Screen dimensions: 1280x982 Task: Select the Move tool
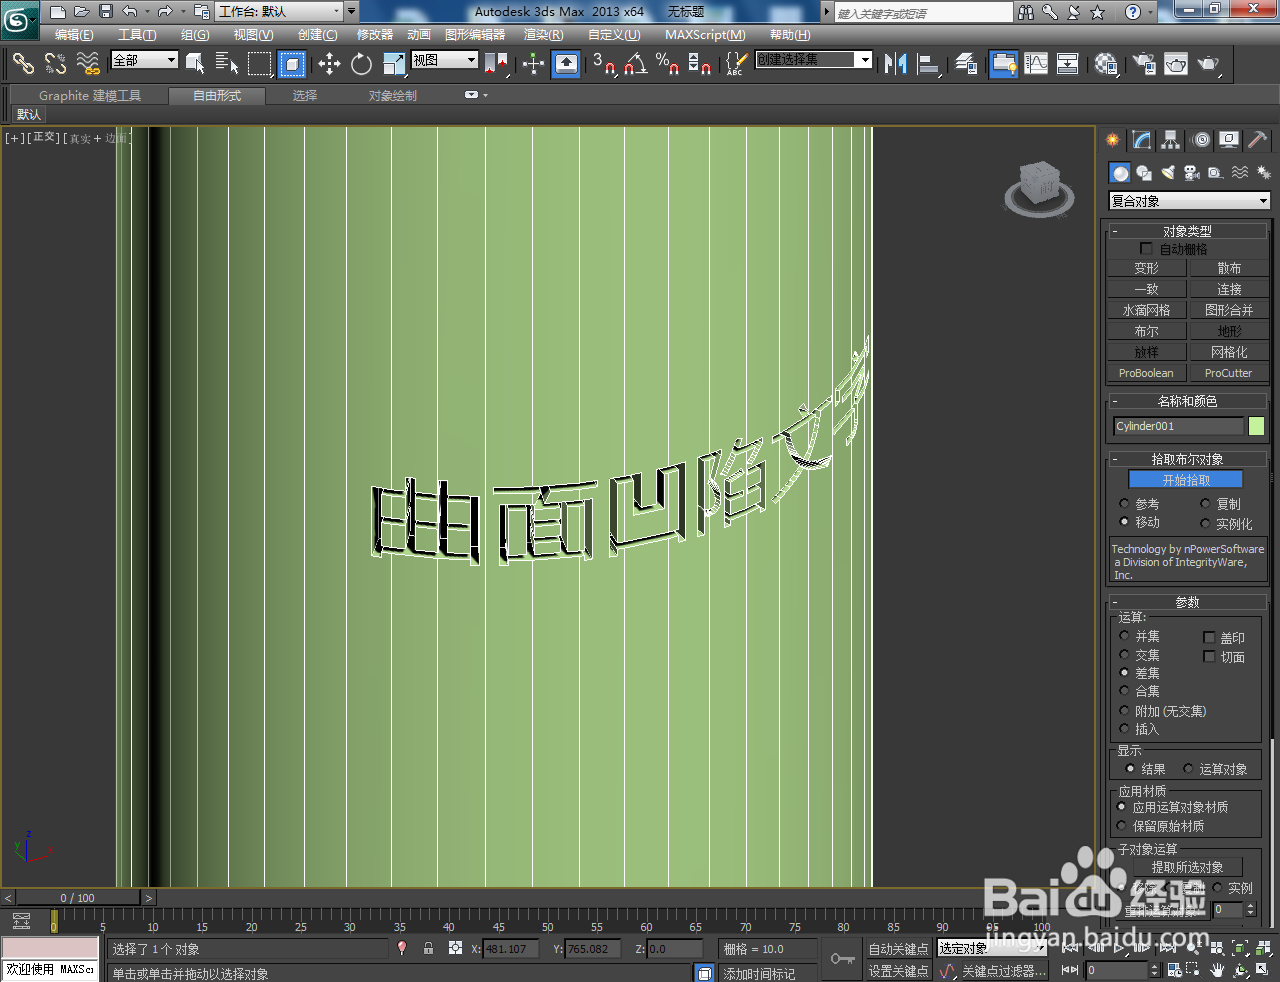tap(329, 64)
